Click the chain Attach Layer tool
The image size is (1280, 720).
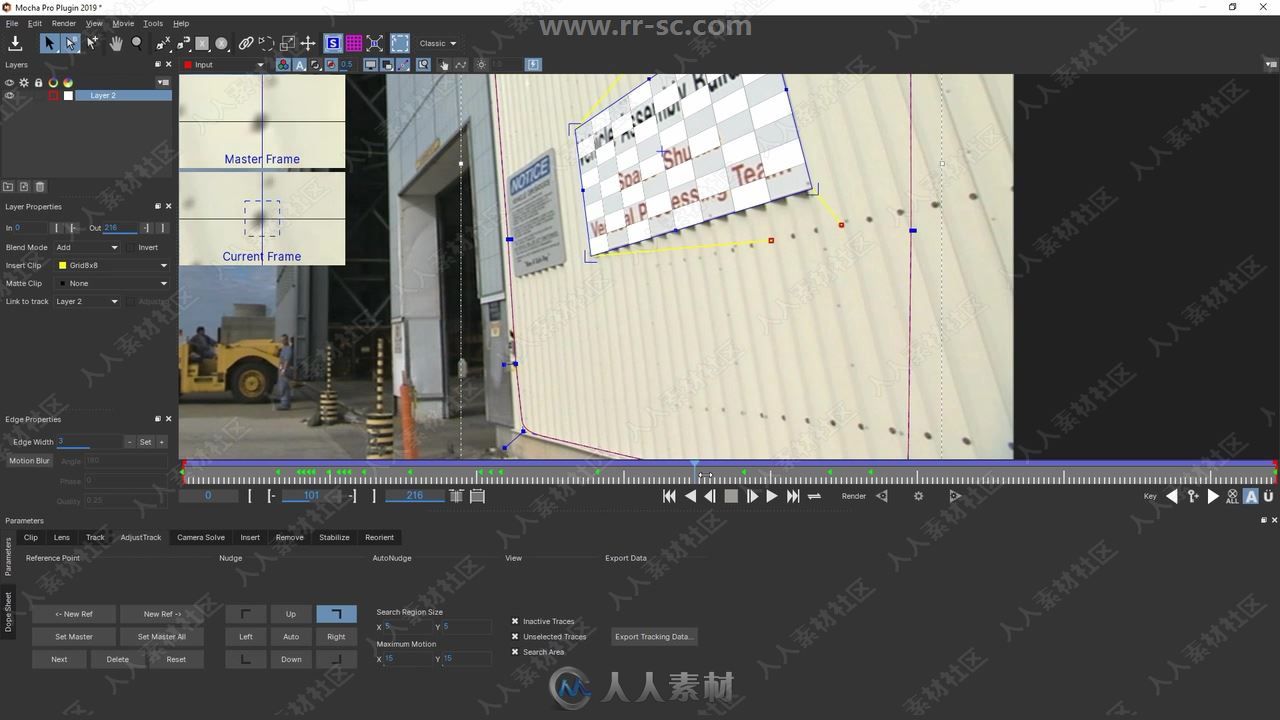245,43
